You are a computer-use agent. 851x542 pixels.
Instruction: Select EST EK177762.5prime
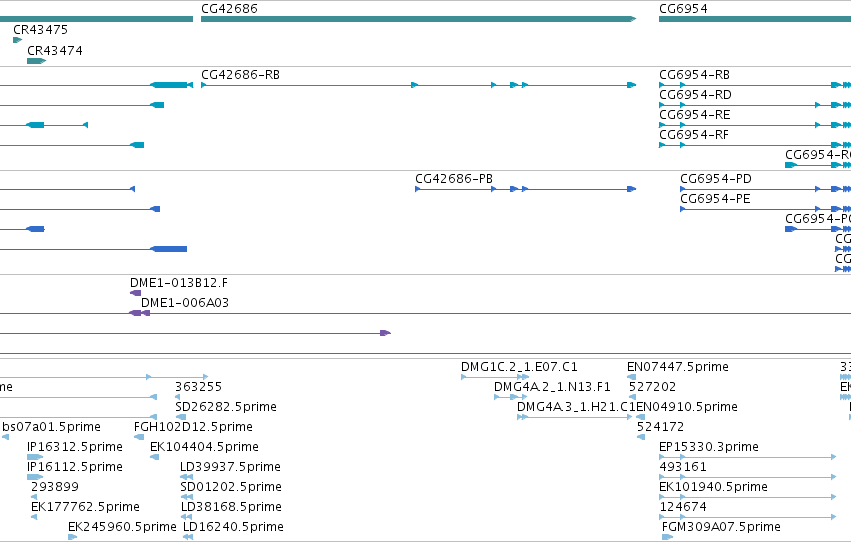(85, 507)
